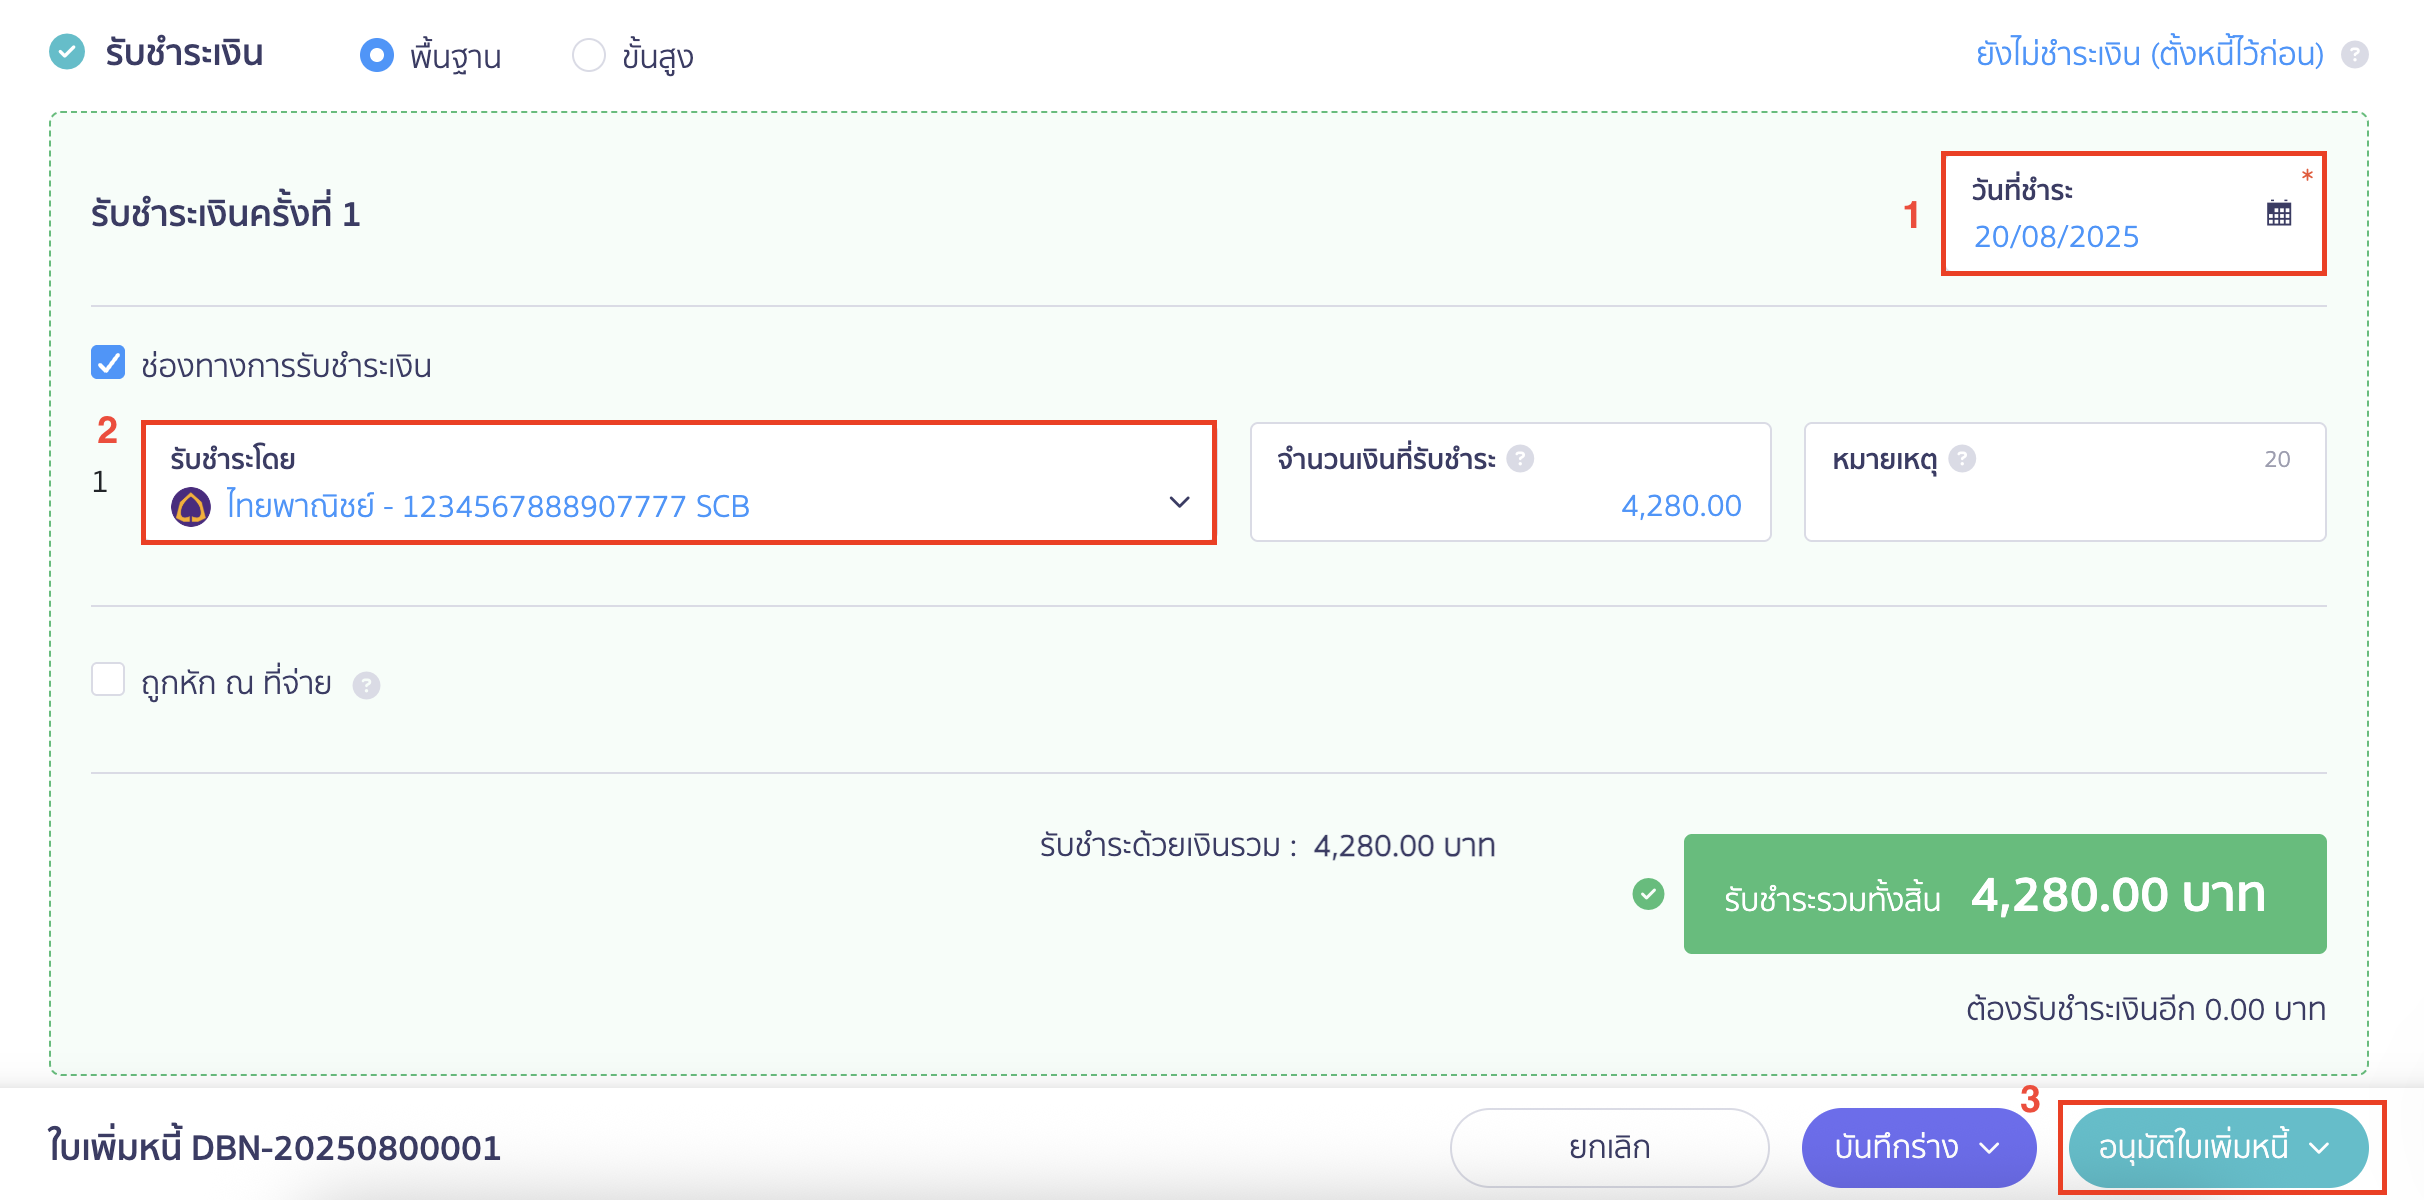2424x1200 pixels.
Task: Toggle the รับชำระเงิน teal check circle
Action: [67, 52]
